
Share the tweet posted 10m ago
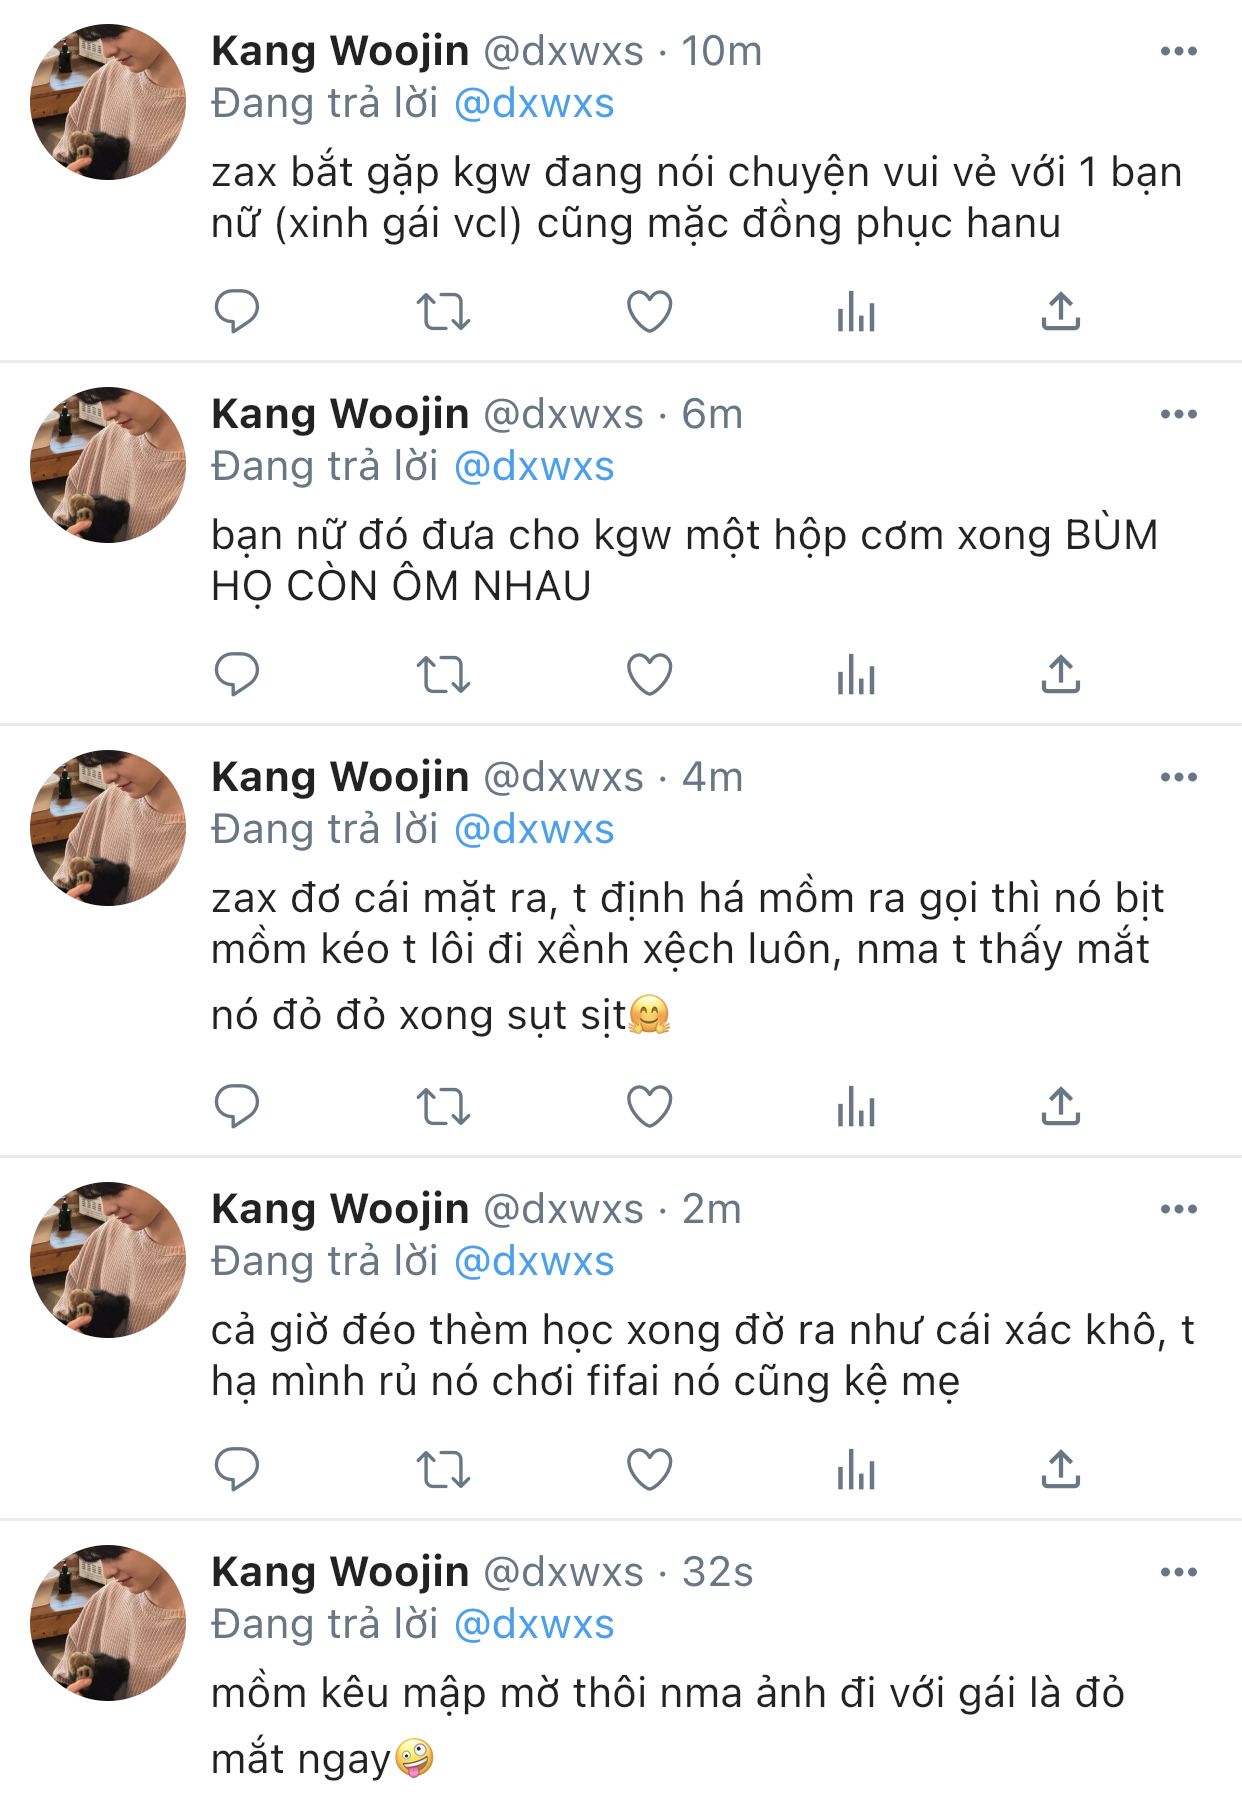point(1060,312)
